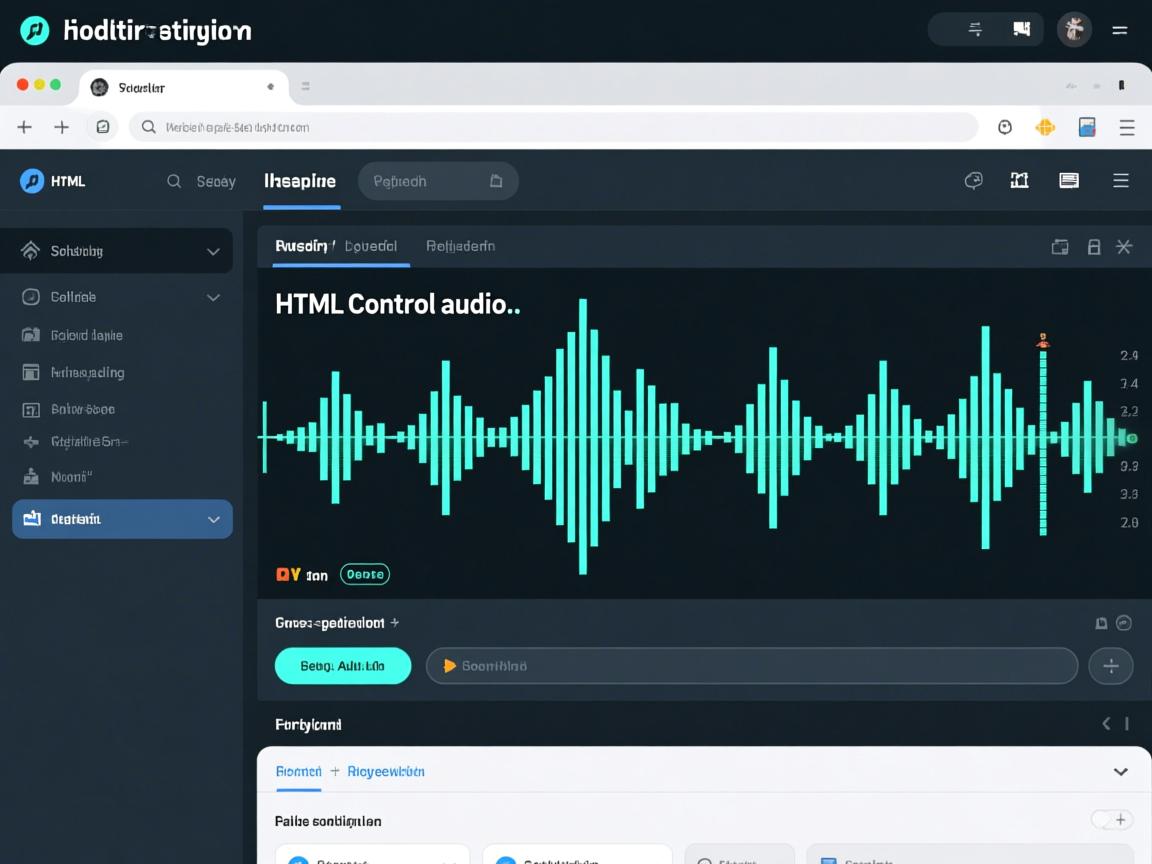Expand the Solsabig sidebar section
This screenshot has height=864, width=1152.
click(213, 252)
